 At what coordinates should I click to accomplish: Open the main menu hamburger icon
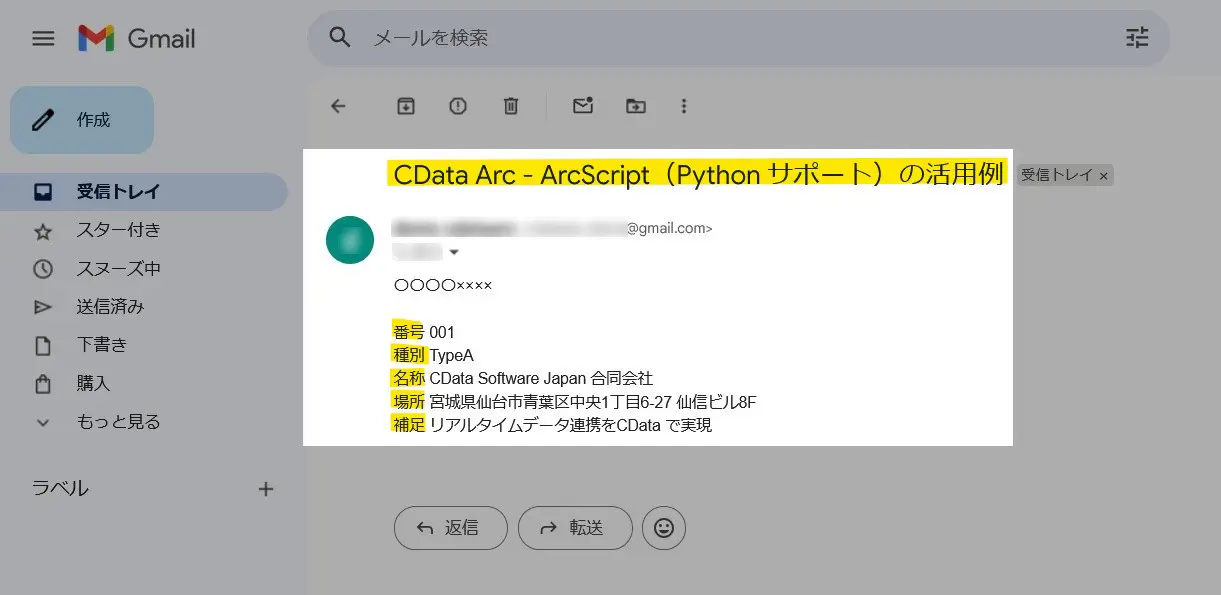[x=43, y=39]
